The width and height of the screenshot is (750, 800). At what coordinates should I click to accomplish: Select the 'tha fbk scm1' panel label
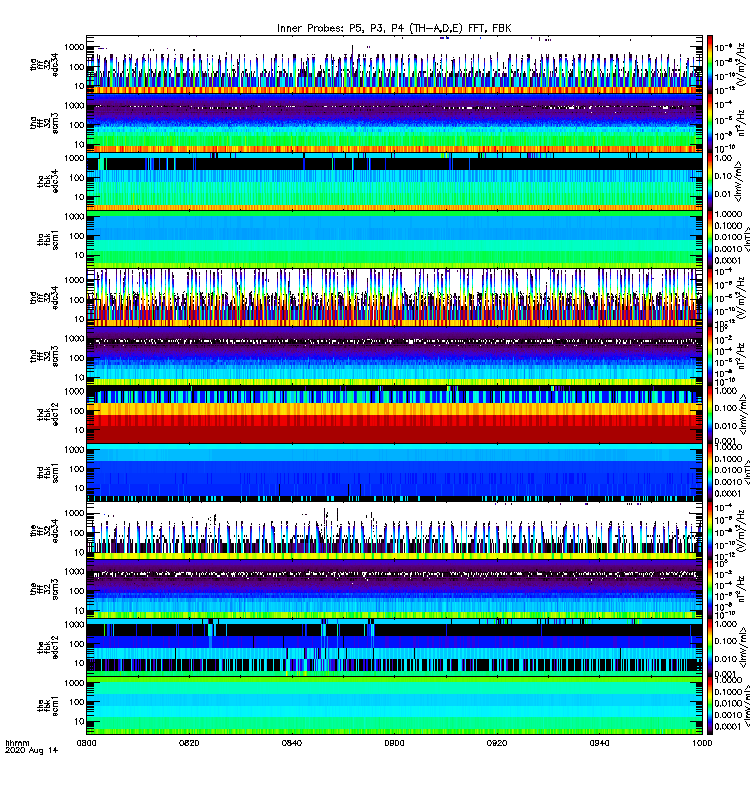point(48,239)
